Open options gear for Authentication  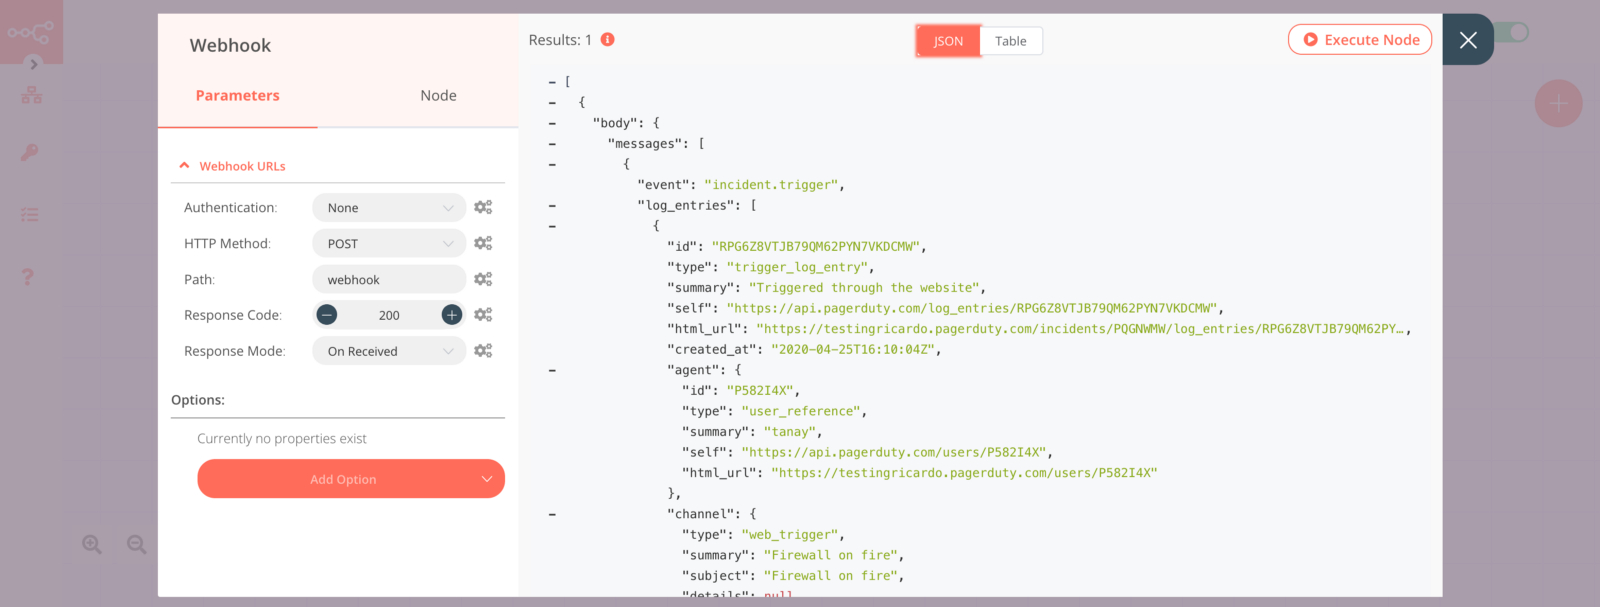coord(483,207)
